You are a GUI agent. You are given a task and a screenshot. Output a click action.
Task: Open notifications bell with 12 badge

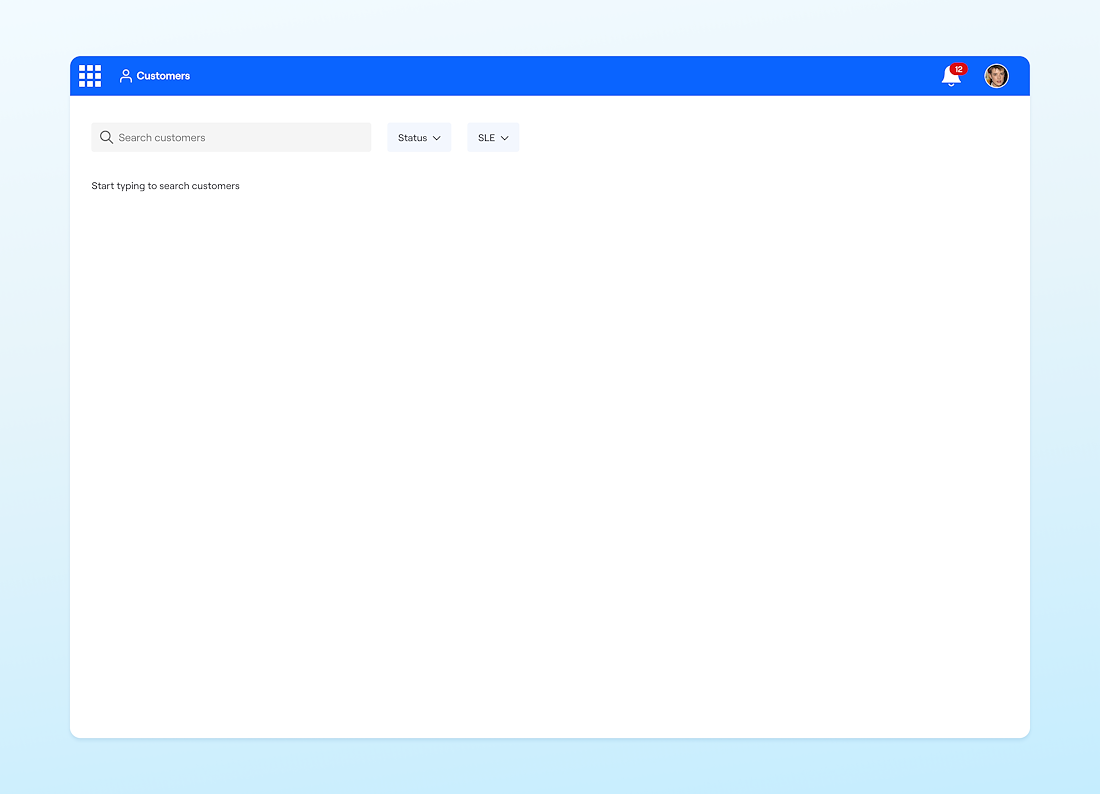(x=953, y=75)
